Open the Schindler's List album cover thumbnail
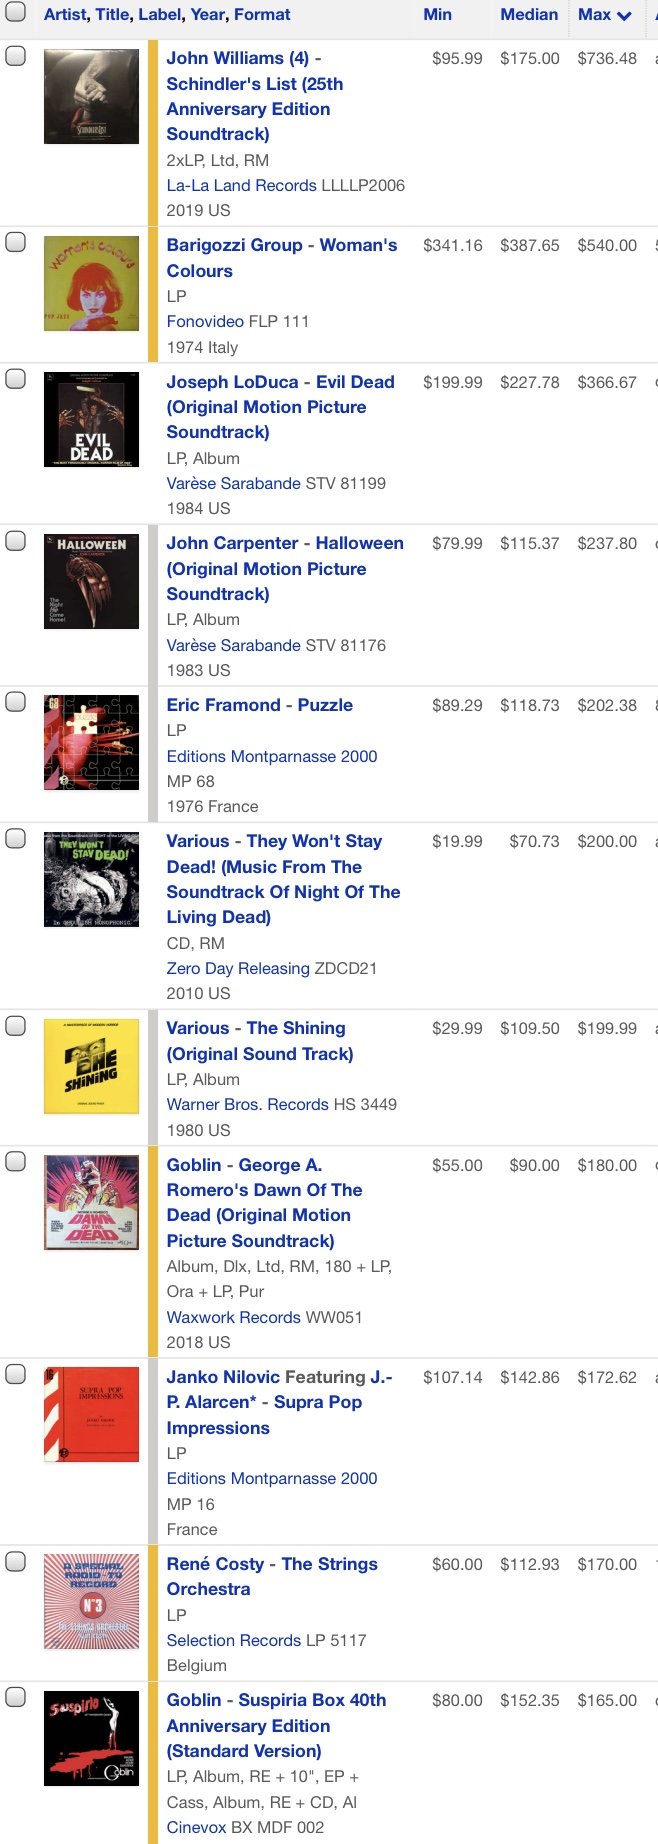The width and height of the screenshot is (658, 1844). (91, 97)
